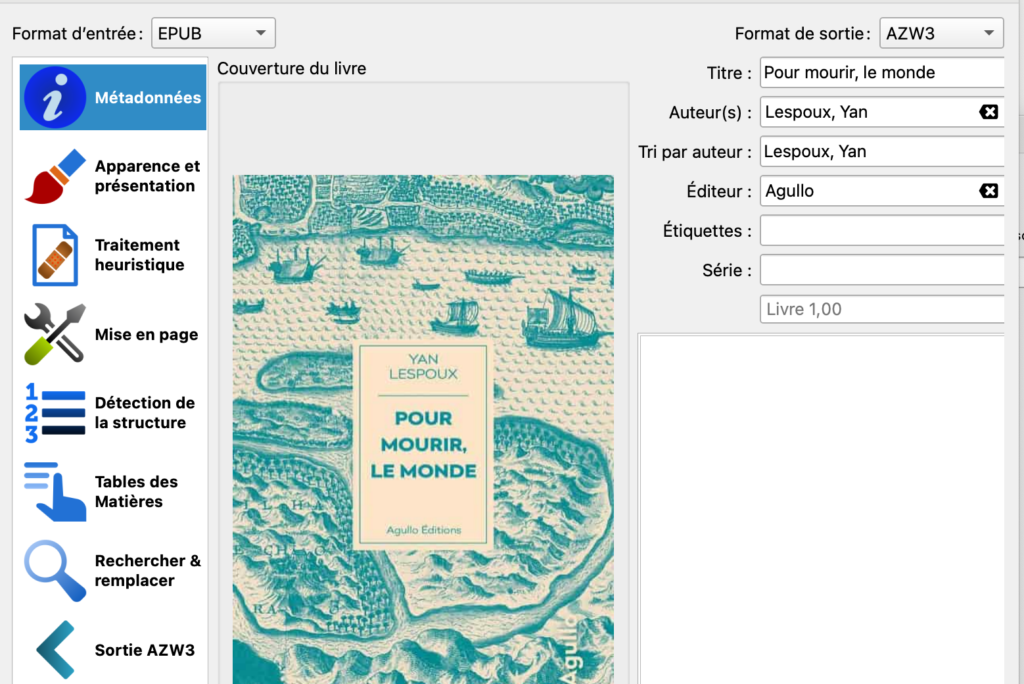Click the Titre input field

point(882,73)
